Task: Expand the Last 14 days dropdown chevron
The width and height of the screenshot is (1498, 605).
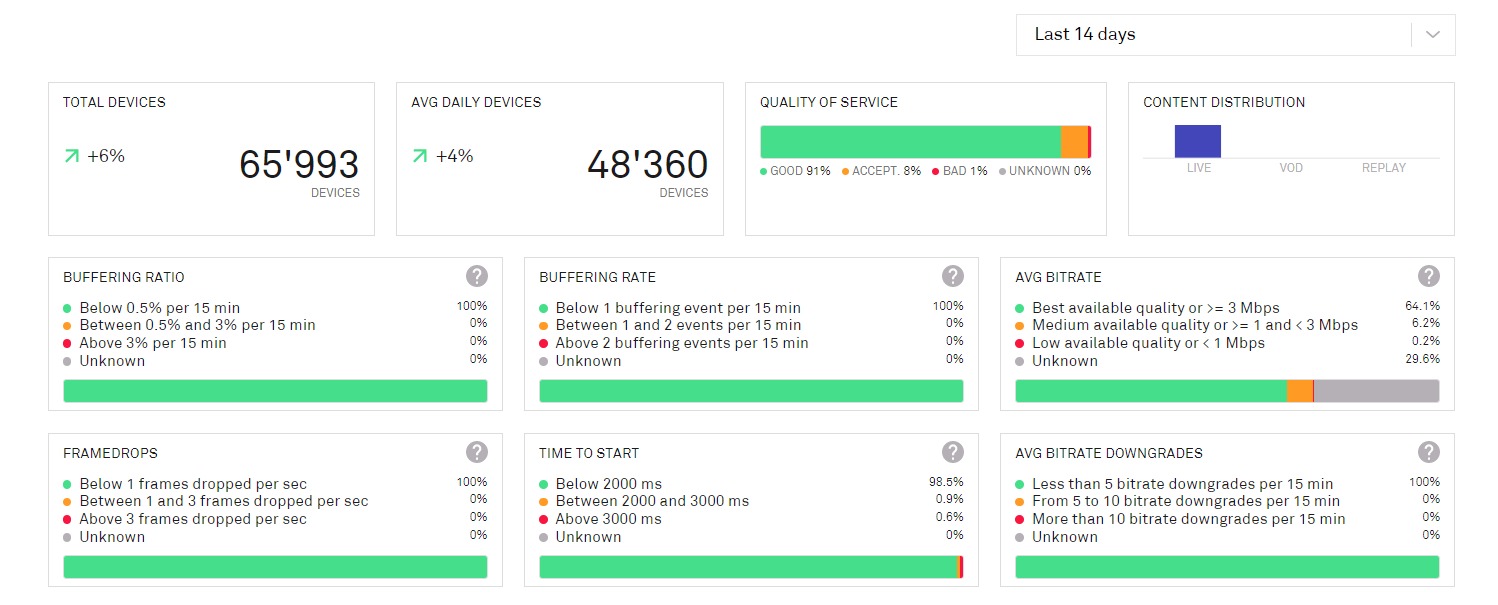Action: click(1433, 35)
